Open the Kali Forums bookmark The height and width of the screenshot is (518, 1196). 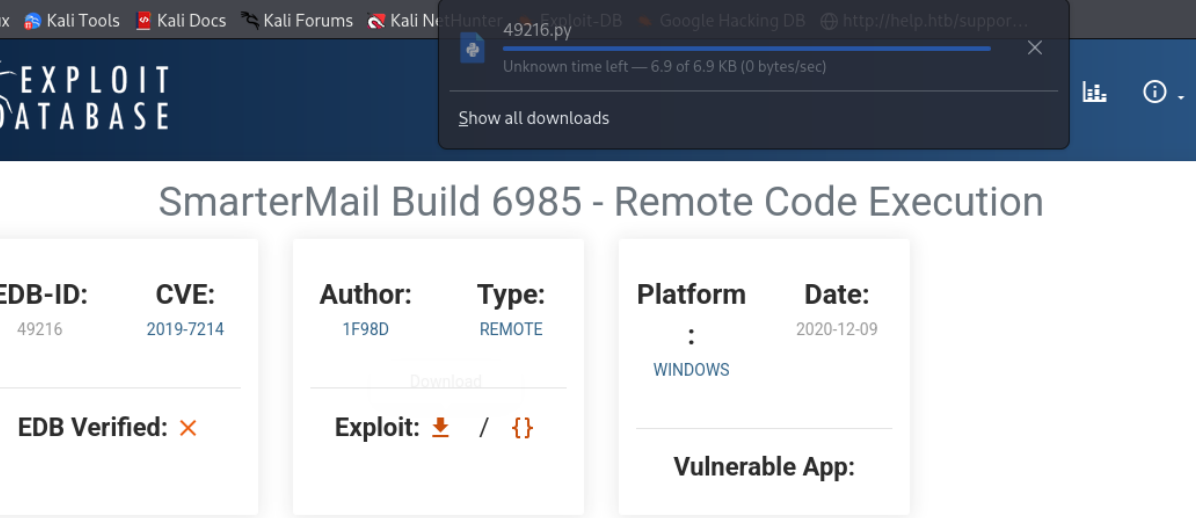click(297, 20)
